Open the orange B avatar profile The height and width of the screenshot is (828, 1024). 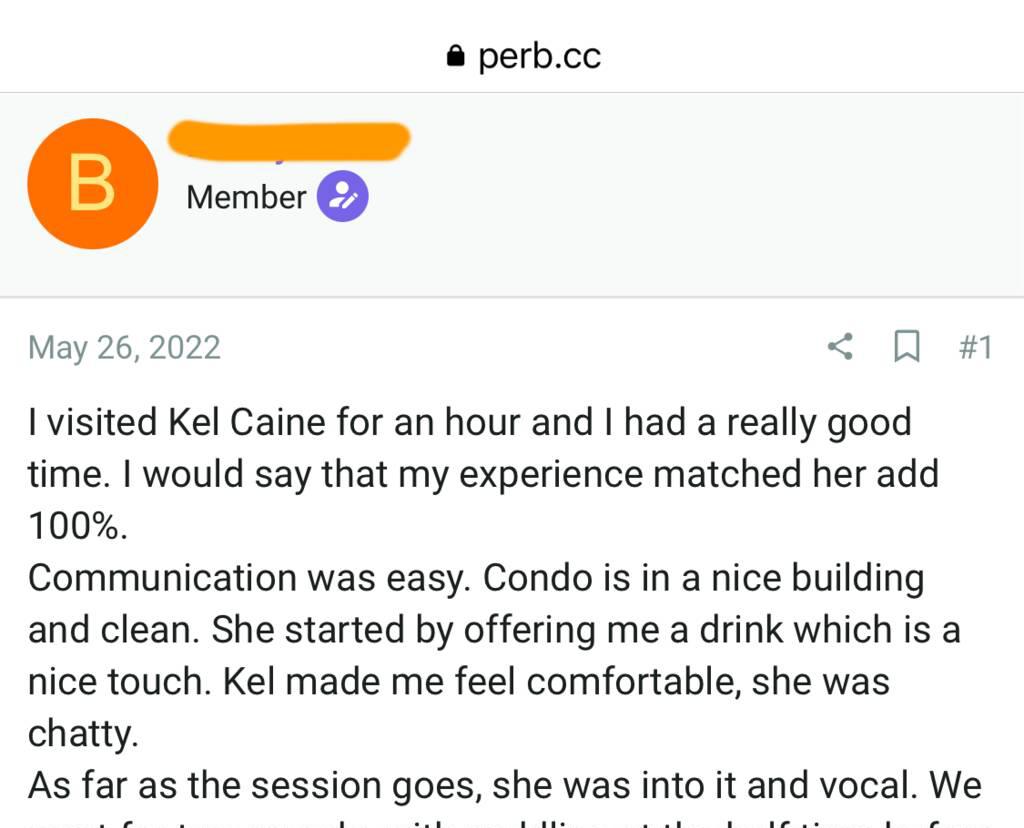[x=93, y=183]
